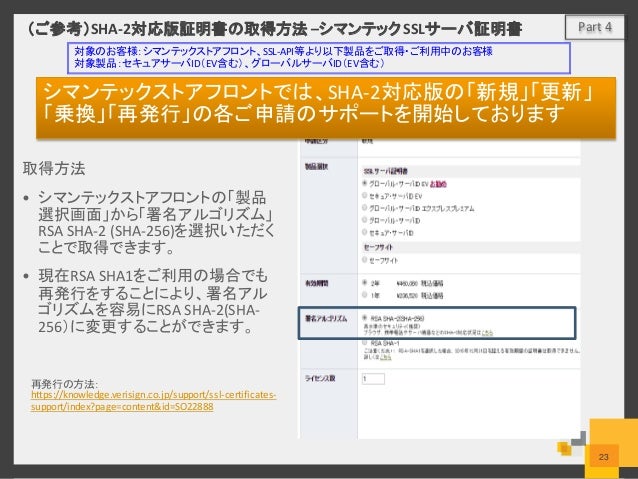The image size is (638, 479).
Task: Click the お勧め tag beside グローバル・サーバID EV
Action: [438, 184]
